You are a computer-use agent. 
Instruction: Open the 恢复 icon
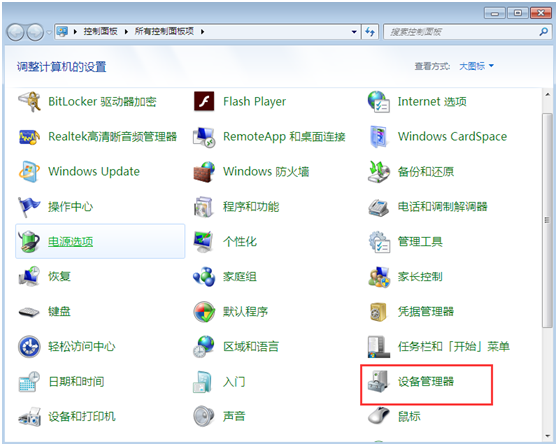[x=29, y=277]
